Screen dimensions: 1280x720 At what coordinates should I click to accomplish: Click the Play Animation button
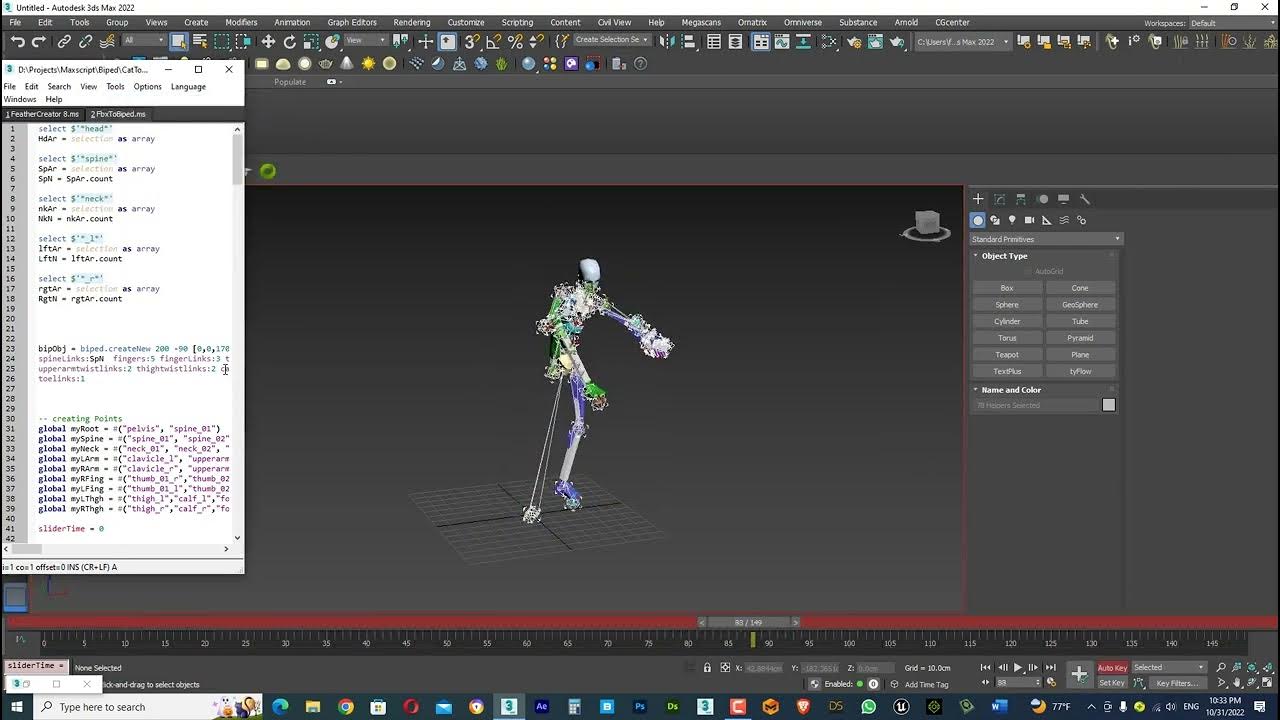1018,667
